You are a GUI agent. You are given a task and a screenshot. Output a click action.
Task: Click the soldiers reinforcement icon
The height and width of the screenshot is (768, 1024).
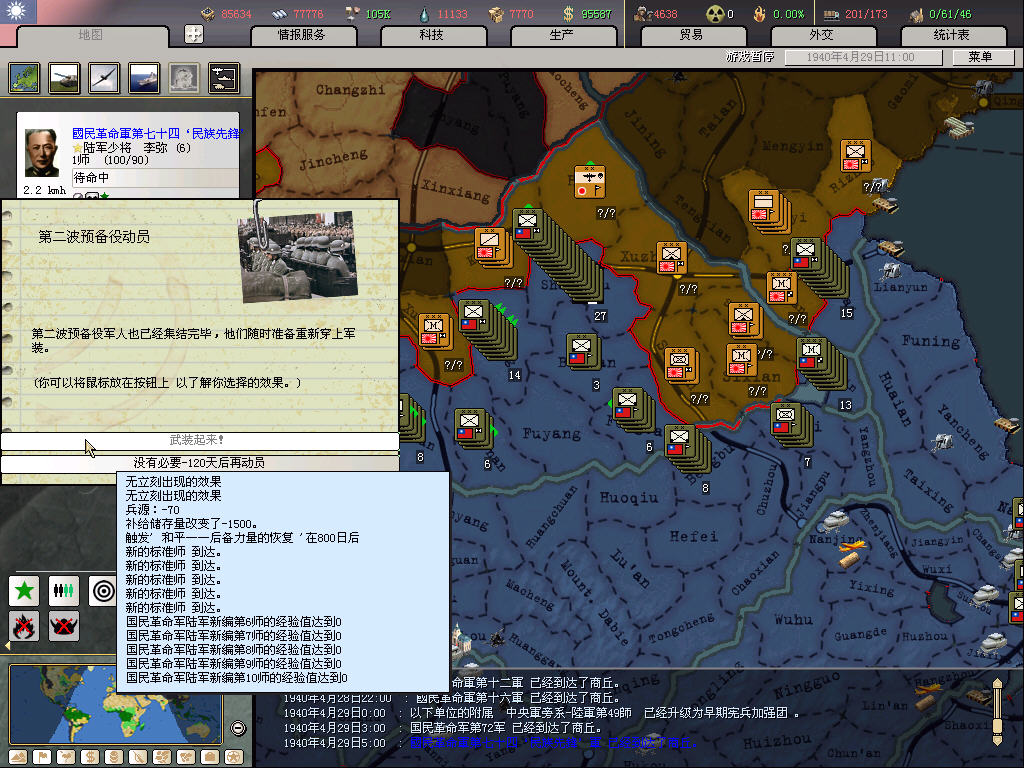click(x=64, y=590)
